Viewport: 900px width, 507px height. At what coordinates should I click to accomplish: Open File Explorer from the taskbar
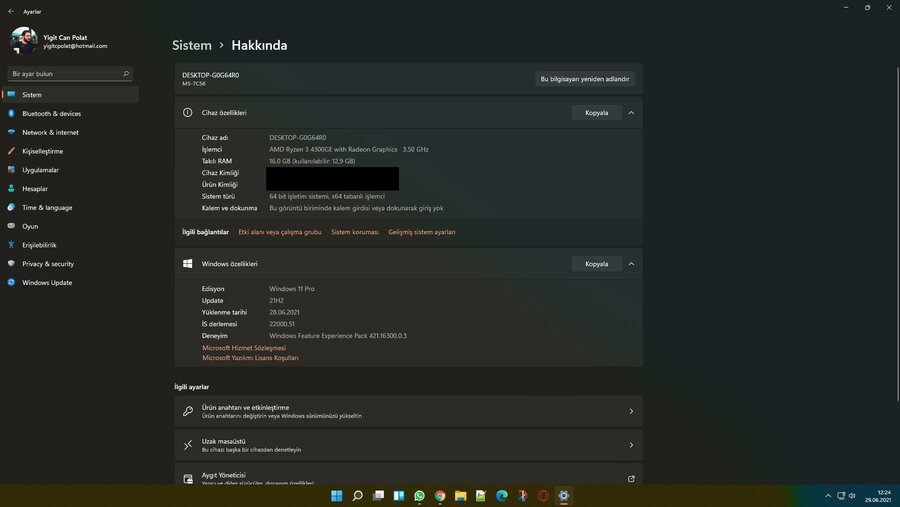[x=461, y=496]
